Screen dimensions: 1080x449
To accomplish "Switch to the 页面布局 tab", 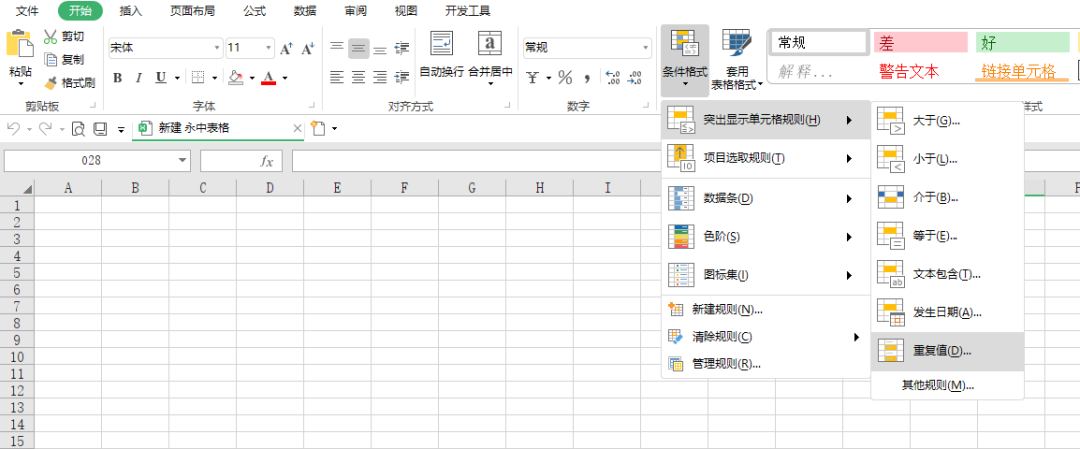I will (193, 11).
